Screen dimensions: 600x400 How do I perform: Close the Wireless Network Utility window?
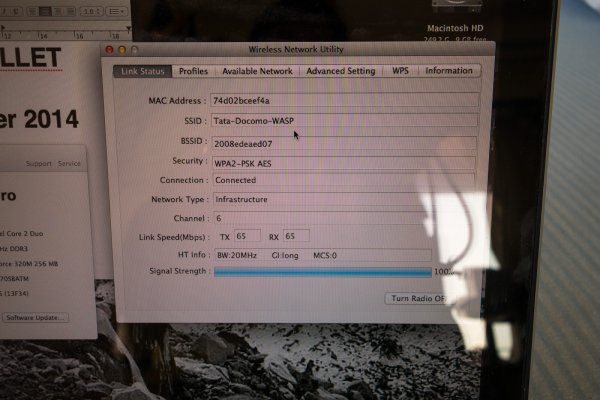point(109,50)
